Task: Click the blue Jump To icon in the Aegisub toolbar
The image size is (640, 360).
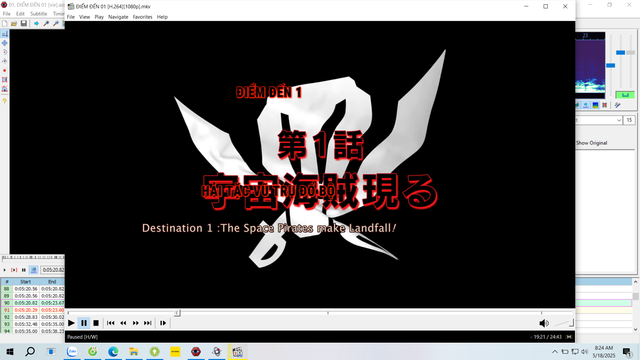Action: (x=36, y=24)
